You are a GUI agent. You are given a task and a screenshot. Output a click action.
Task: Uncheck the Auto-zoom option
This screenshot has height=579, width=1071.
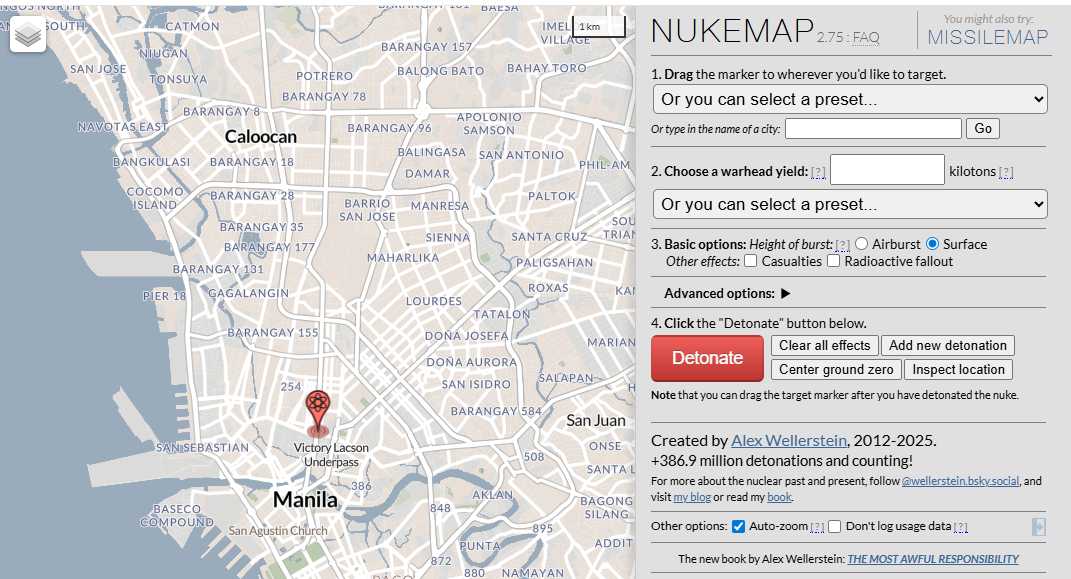pyautogui.click(x=739, y=527)
